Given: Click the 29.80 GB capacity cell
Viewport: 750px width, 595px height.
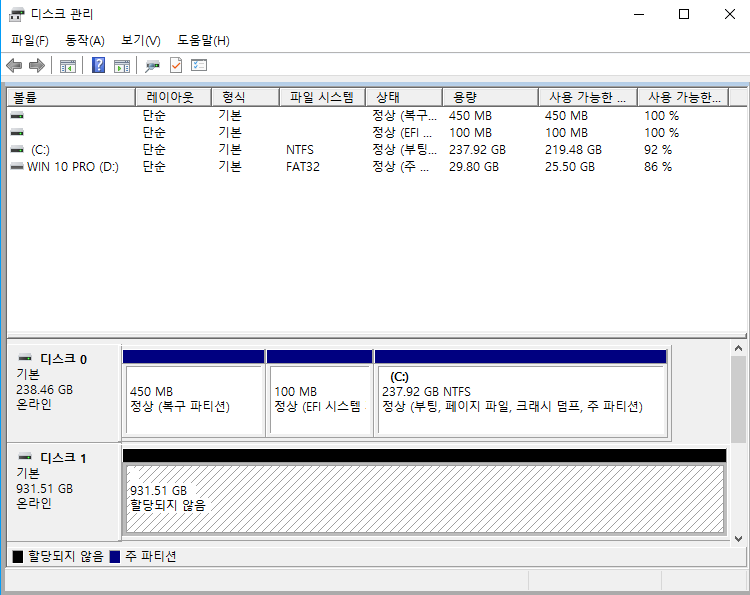Looking at the screenshot, I should click(x=474, y=166).
